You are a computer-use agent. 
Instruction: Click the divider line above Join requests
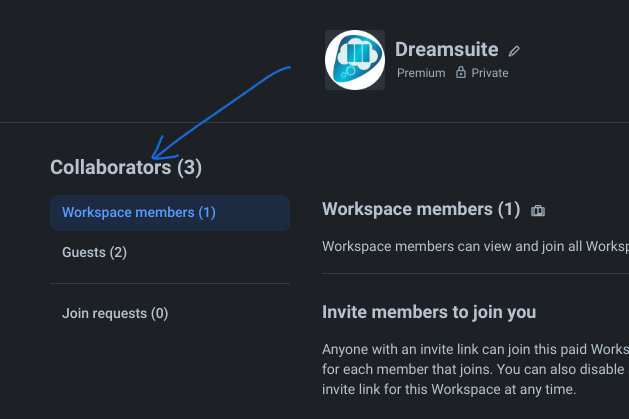point(170,284)
